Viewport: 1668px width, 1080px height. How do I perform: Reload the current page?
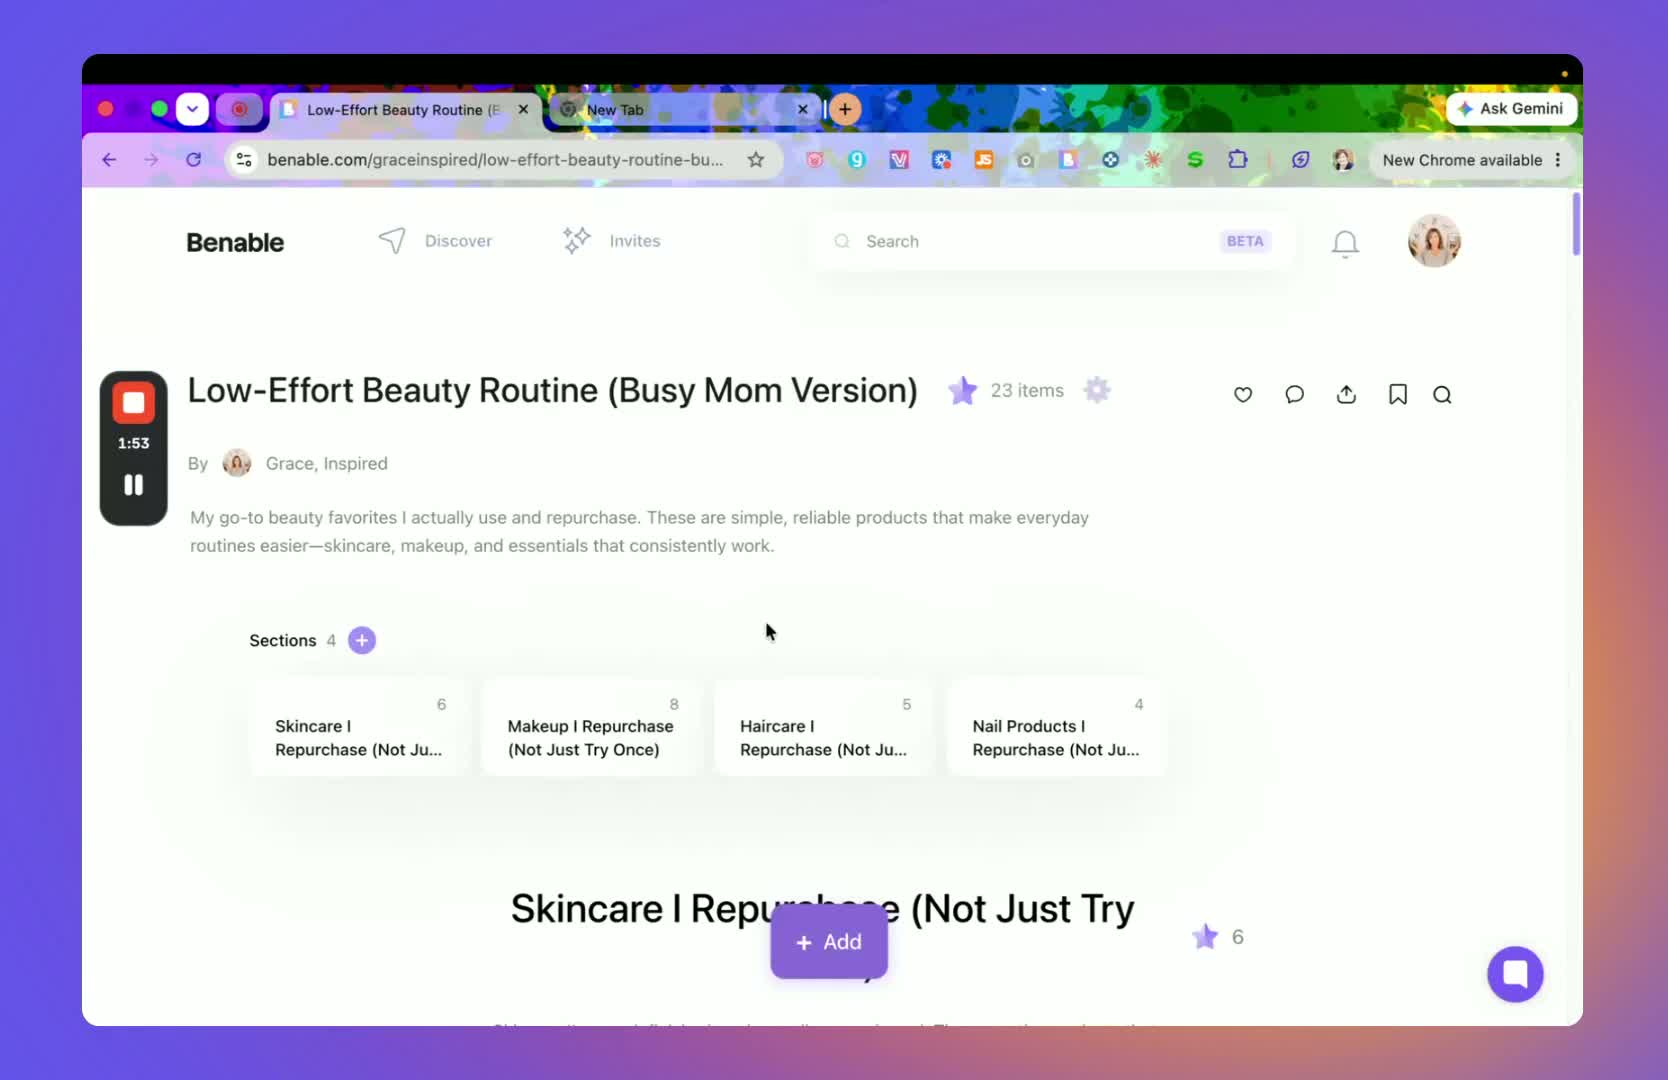coord(193,160)
